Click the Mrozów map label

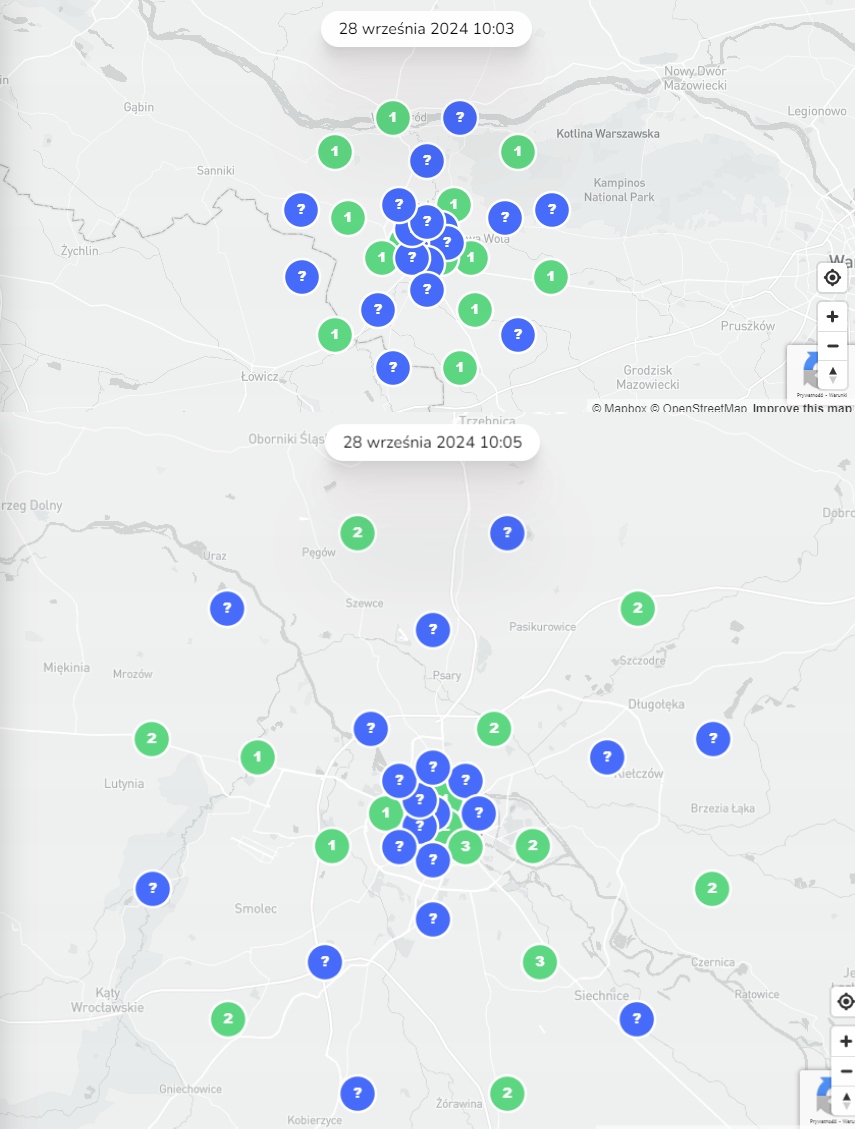pos(133,674)
